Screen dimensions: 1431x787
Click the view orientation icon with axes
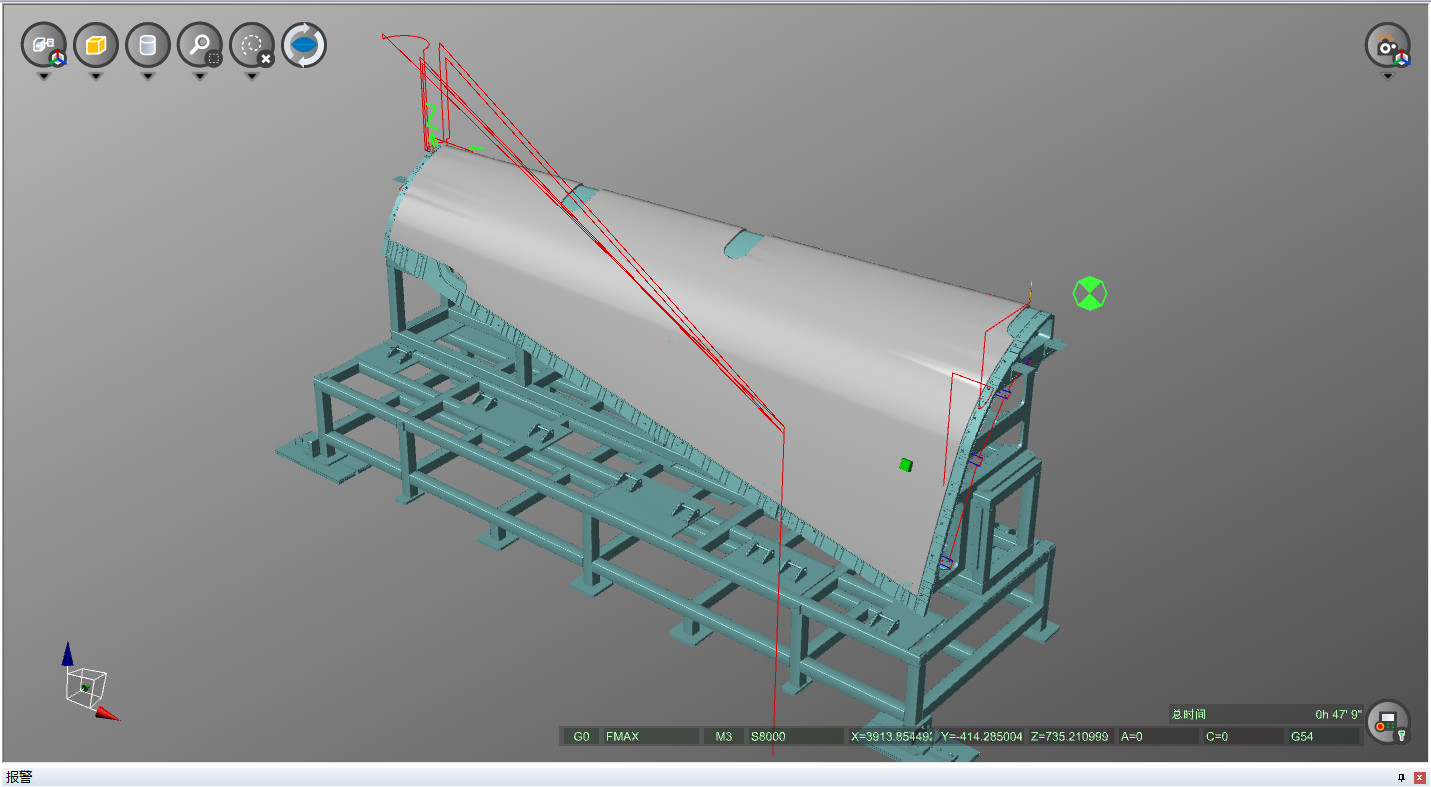coord(44,45)
